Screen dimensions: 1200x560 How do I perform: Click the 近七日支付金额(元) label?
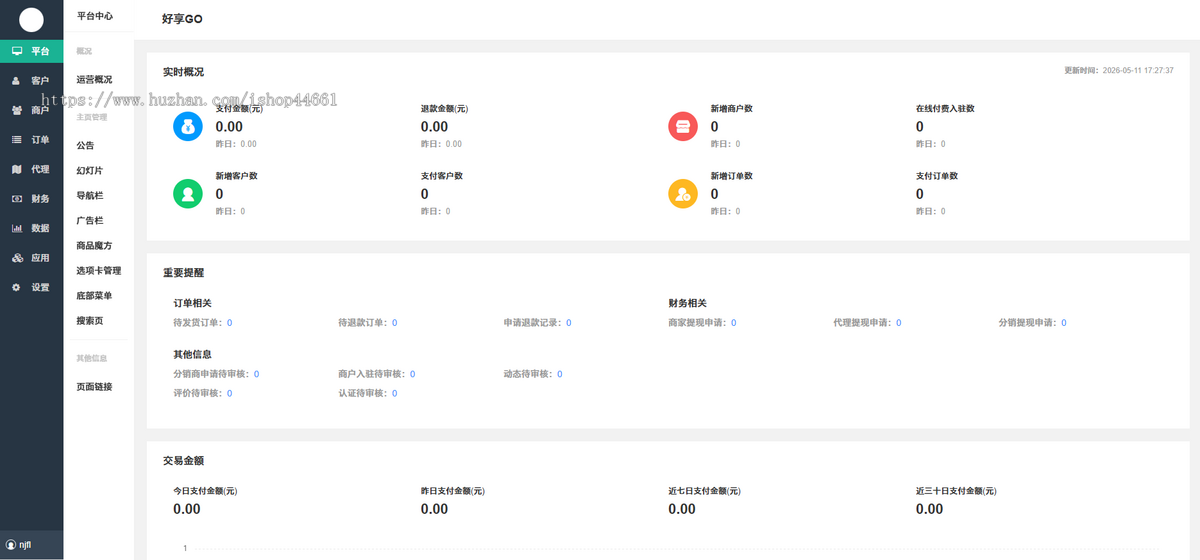[x=705, y=491]
